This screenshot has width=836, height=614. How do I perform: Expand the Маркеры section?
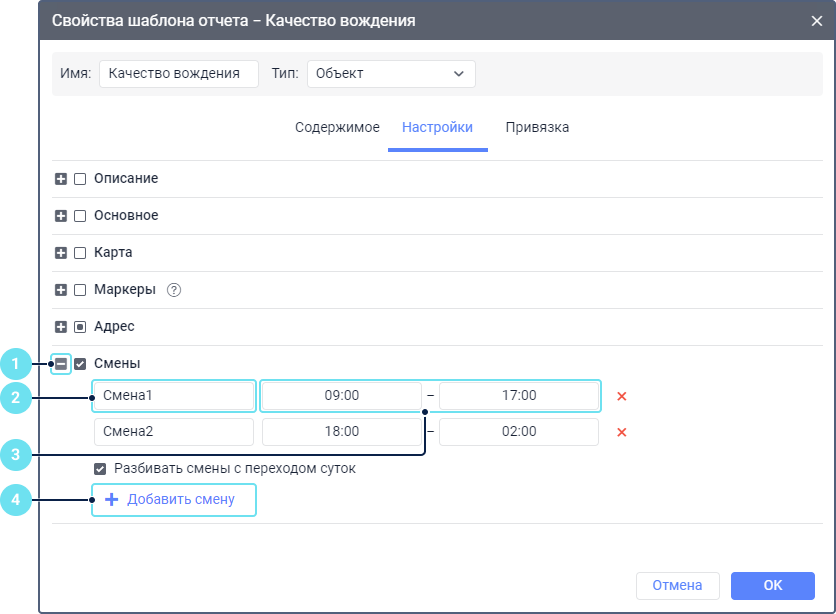coord(61,290)
